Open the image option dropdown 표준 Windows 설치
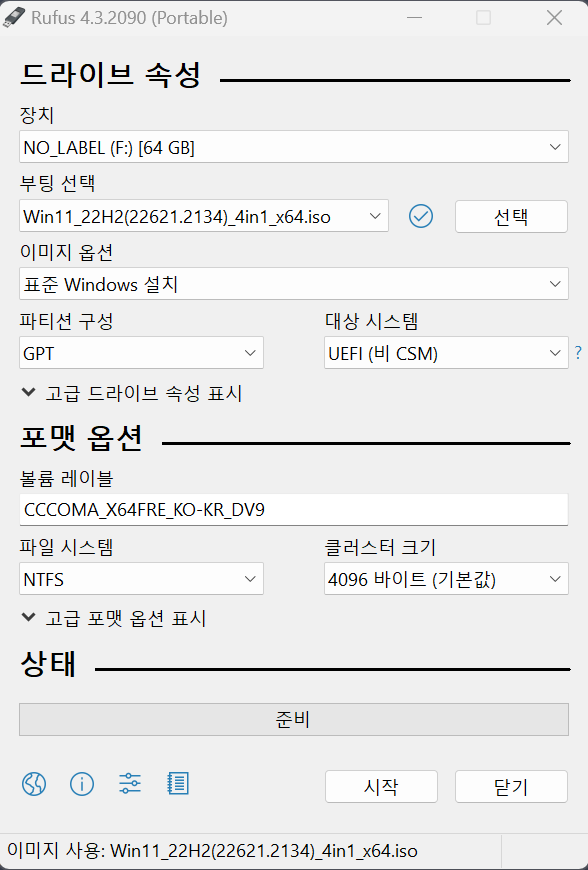This screenshot has height=870, width=588. (x=293, y=284)
